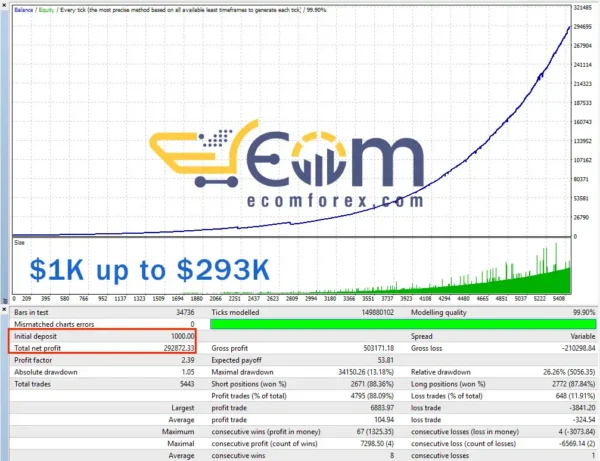Click the Initial deposit value 1000.00
Screen dimensions: 600x461
[178, 337]
